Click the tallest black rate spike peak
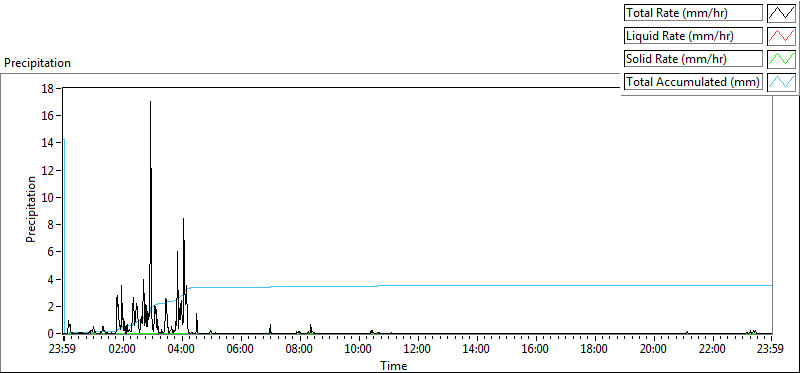 151,102
